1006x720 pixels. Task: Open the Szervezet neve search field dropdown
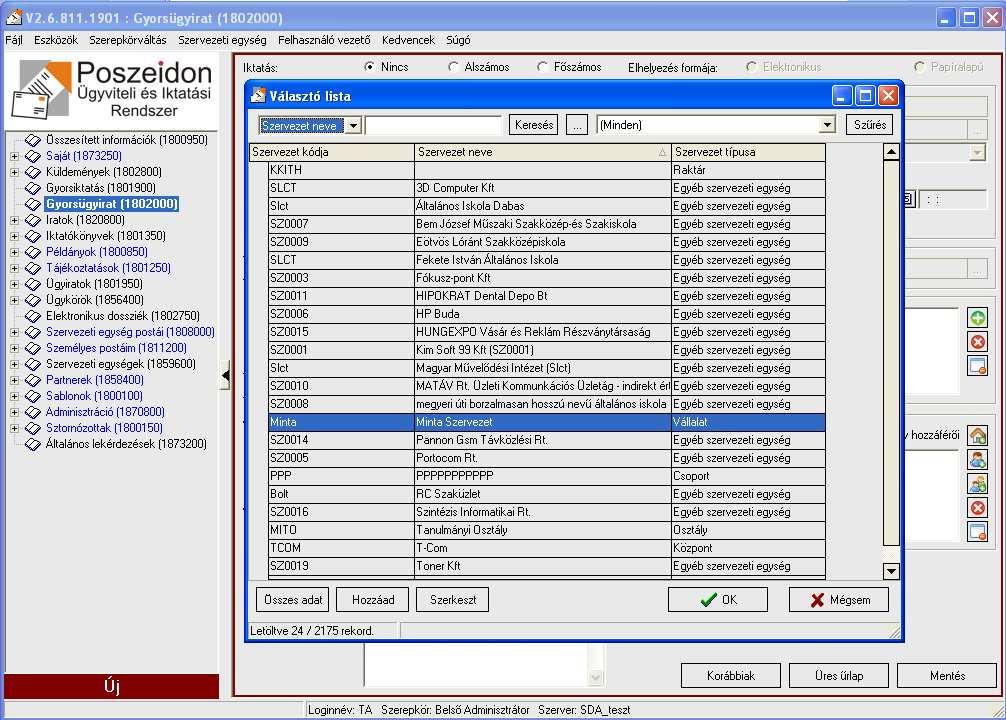354,126
